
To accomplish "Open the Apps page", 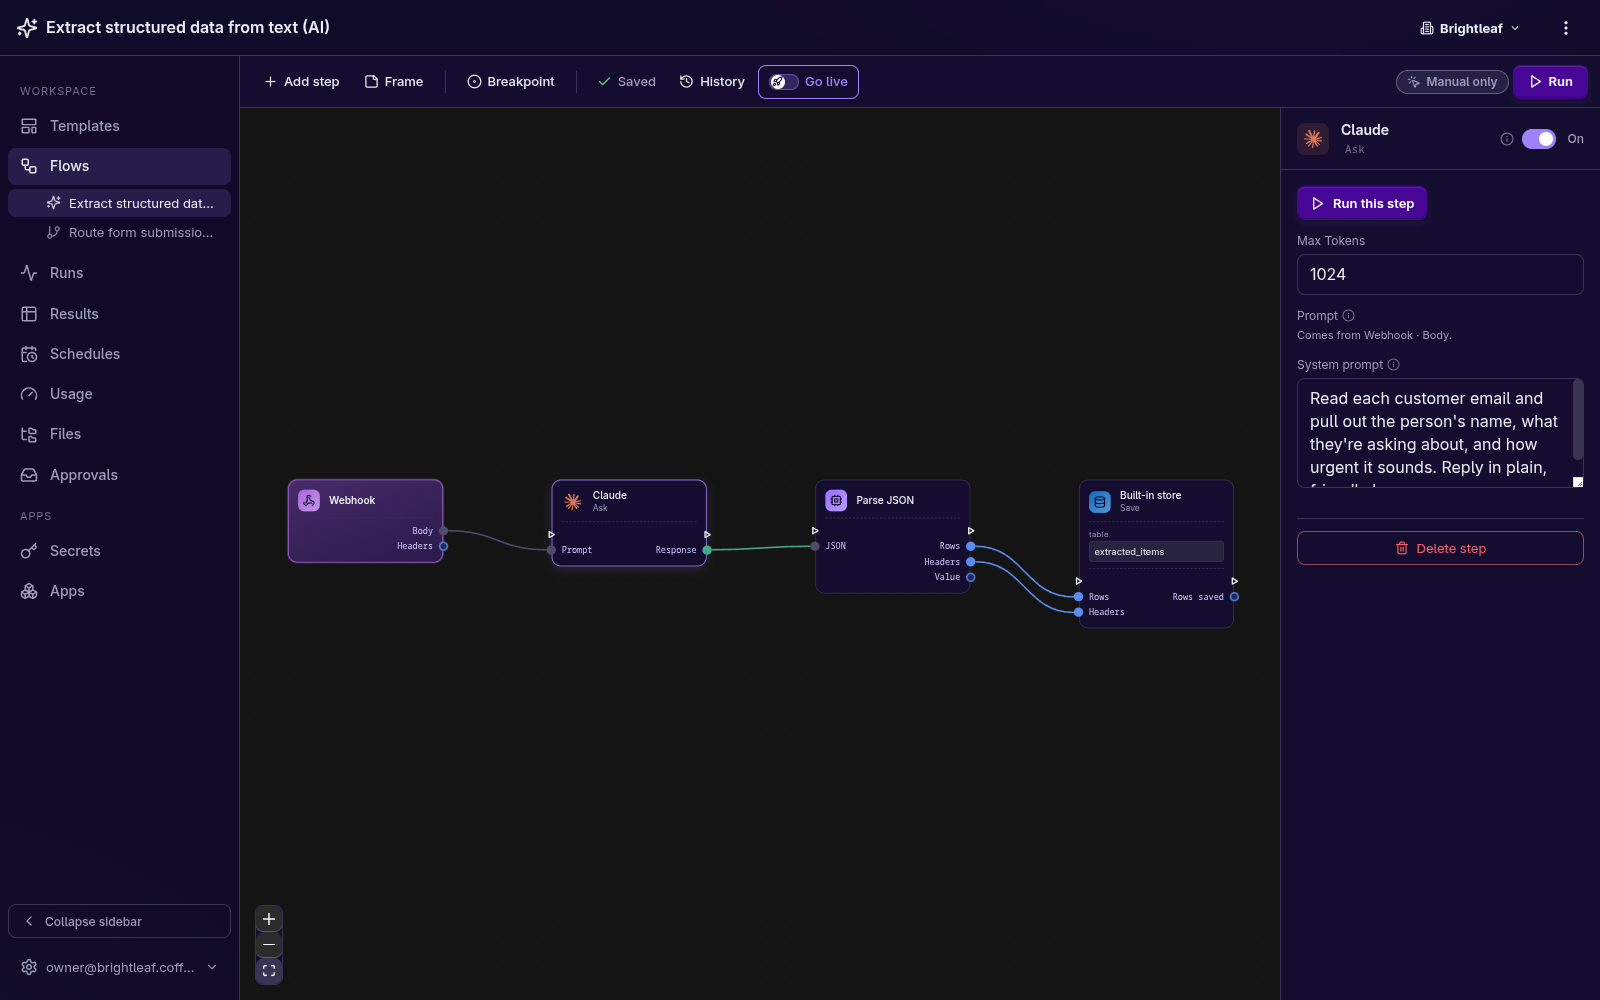I will coord(119,591).
